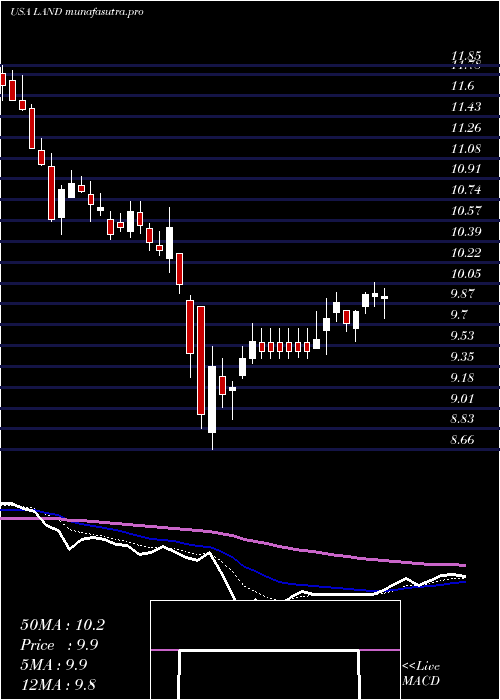Select the 10.22 price axis label
The image size is (500, 700).
click(466, 253)
